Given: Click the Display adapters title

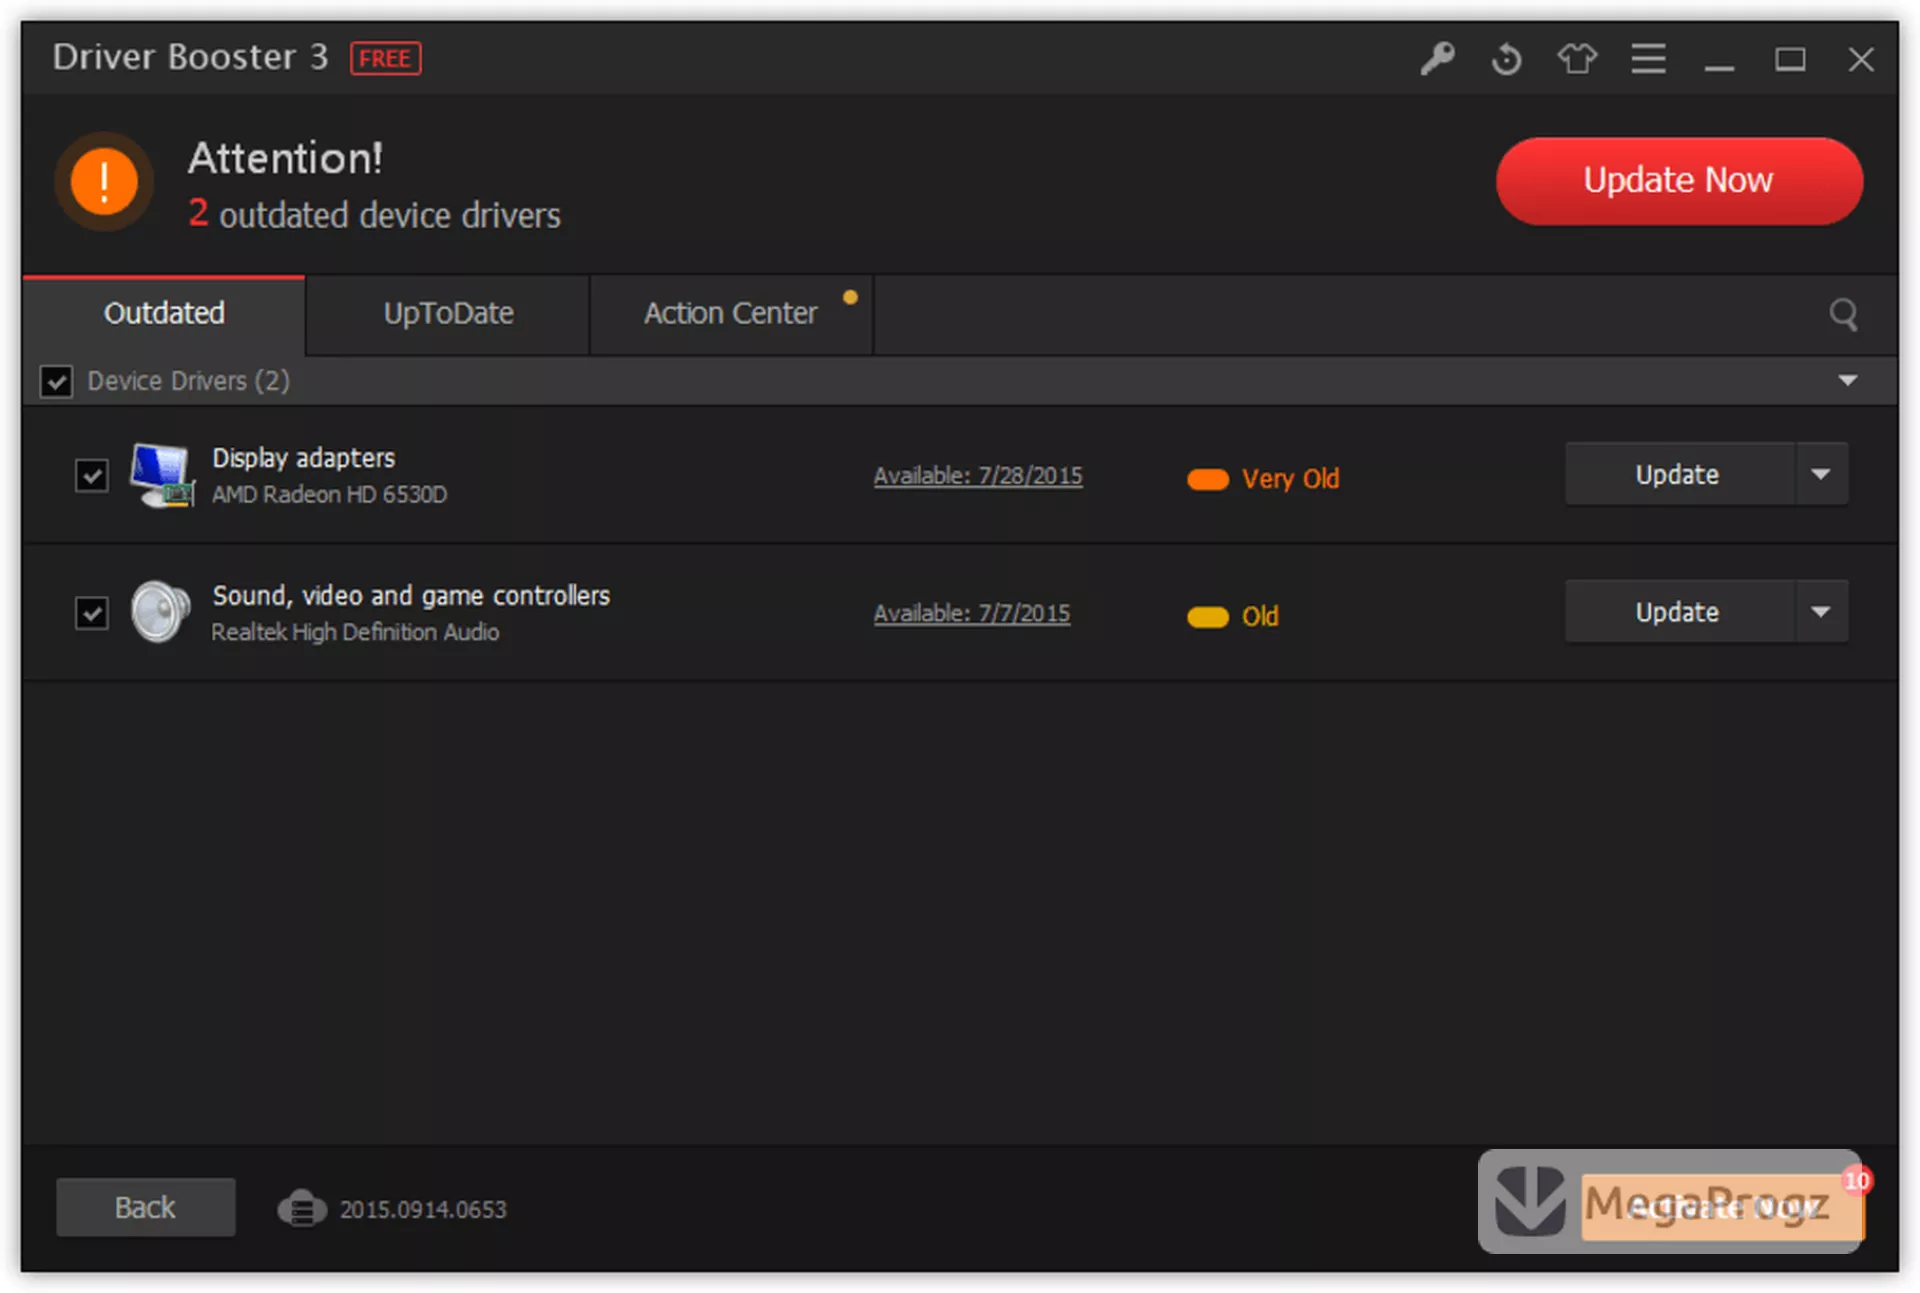Looking at the screenshot, I should pyautogui.click(x=303, y=458).
